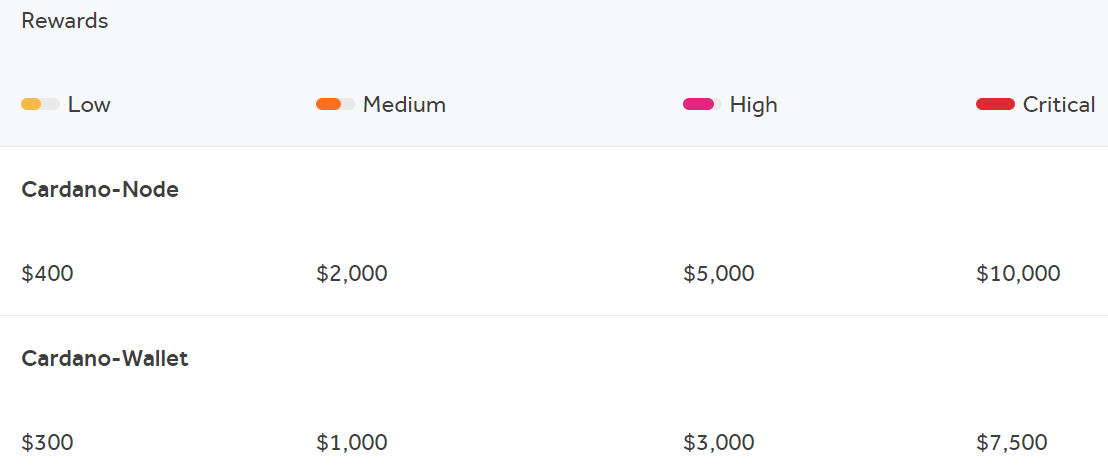Select the Low severity label
This screenshot has width=1108, height=475.
tap(89, 105)
